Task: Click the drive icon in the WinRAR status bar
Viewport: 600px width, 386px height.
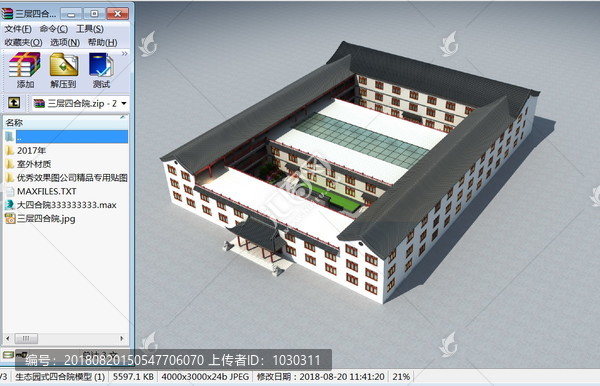Action: point(8,355)
